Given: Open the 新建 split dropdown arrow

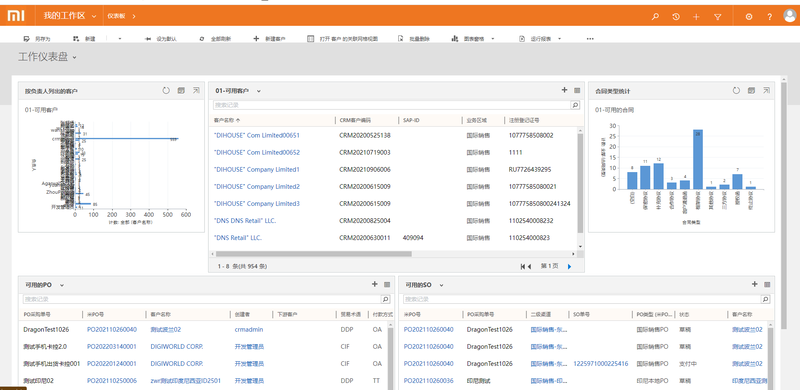Looking at the screenshot, I should click(119, 39).
